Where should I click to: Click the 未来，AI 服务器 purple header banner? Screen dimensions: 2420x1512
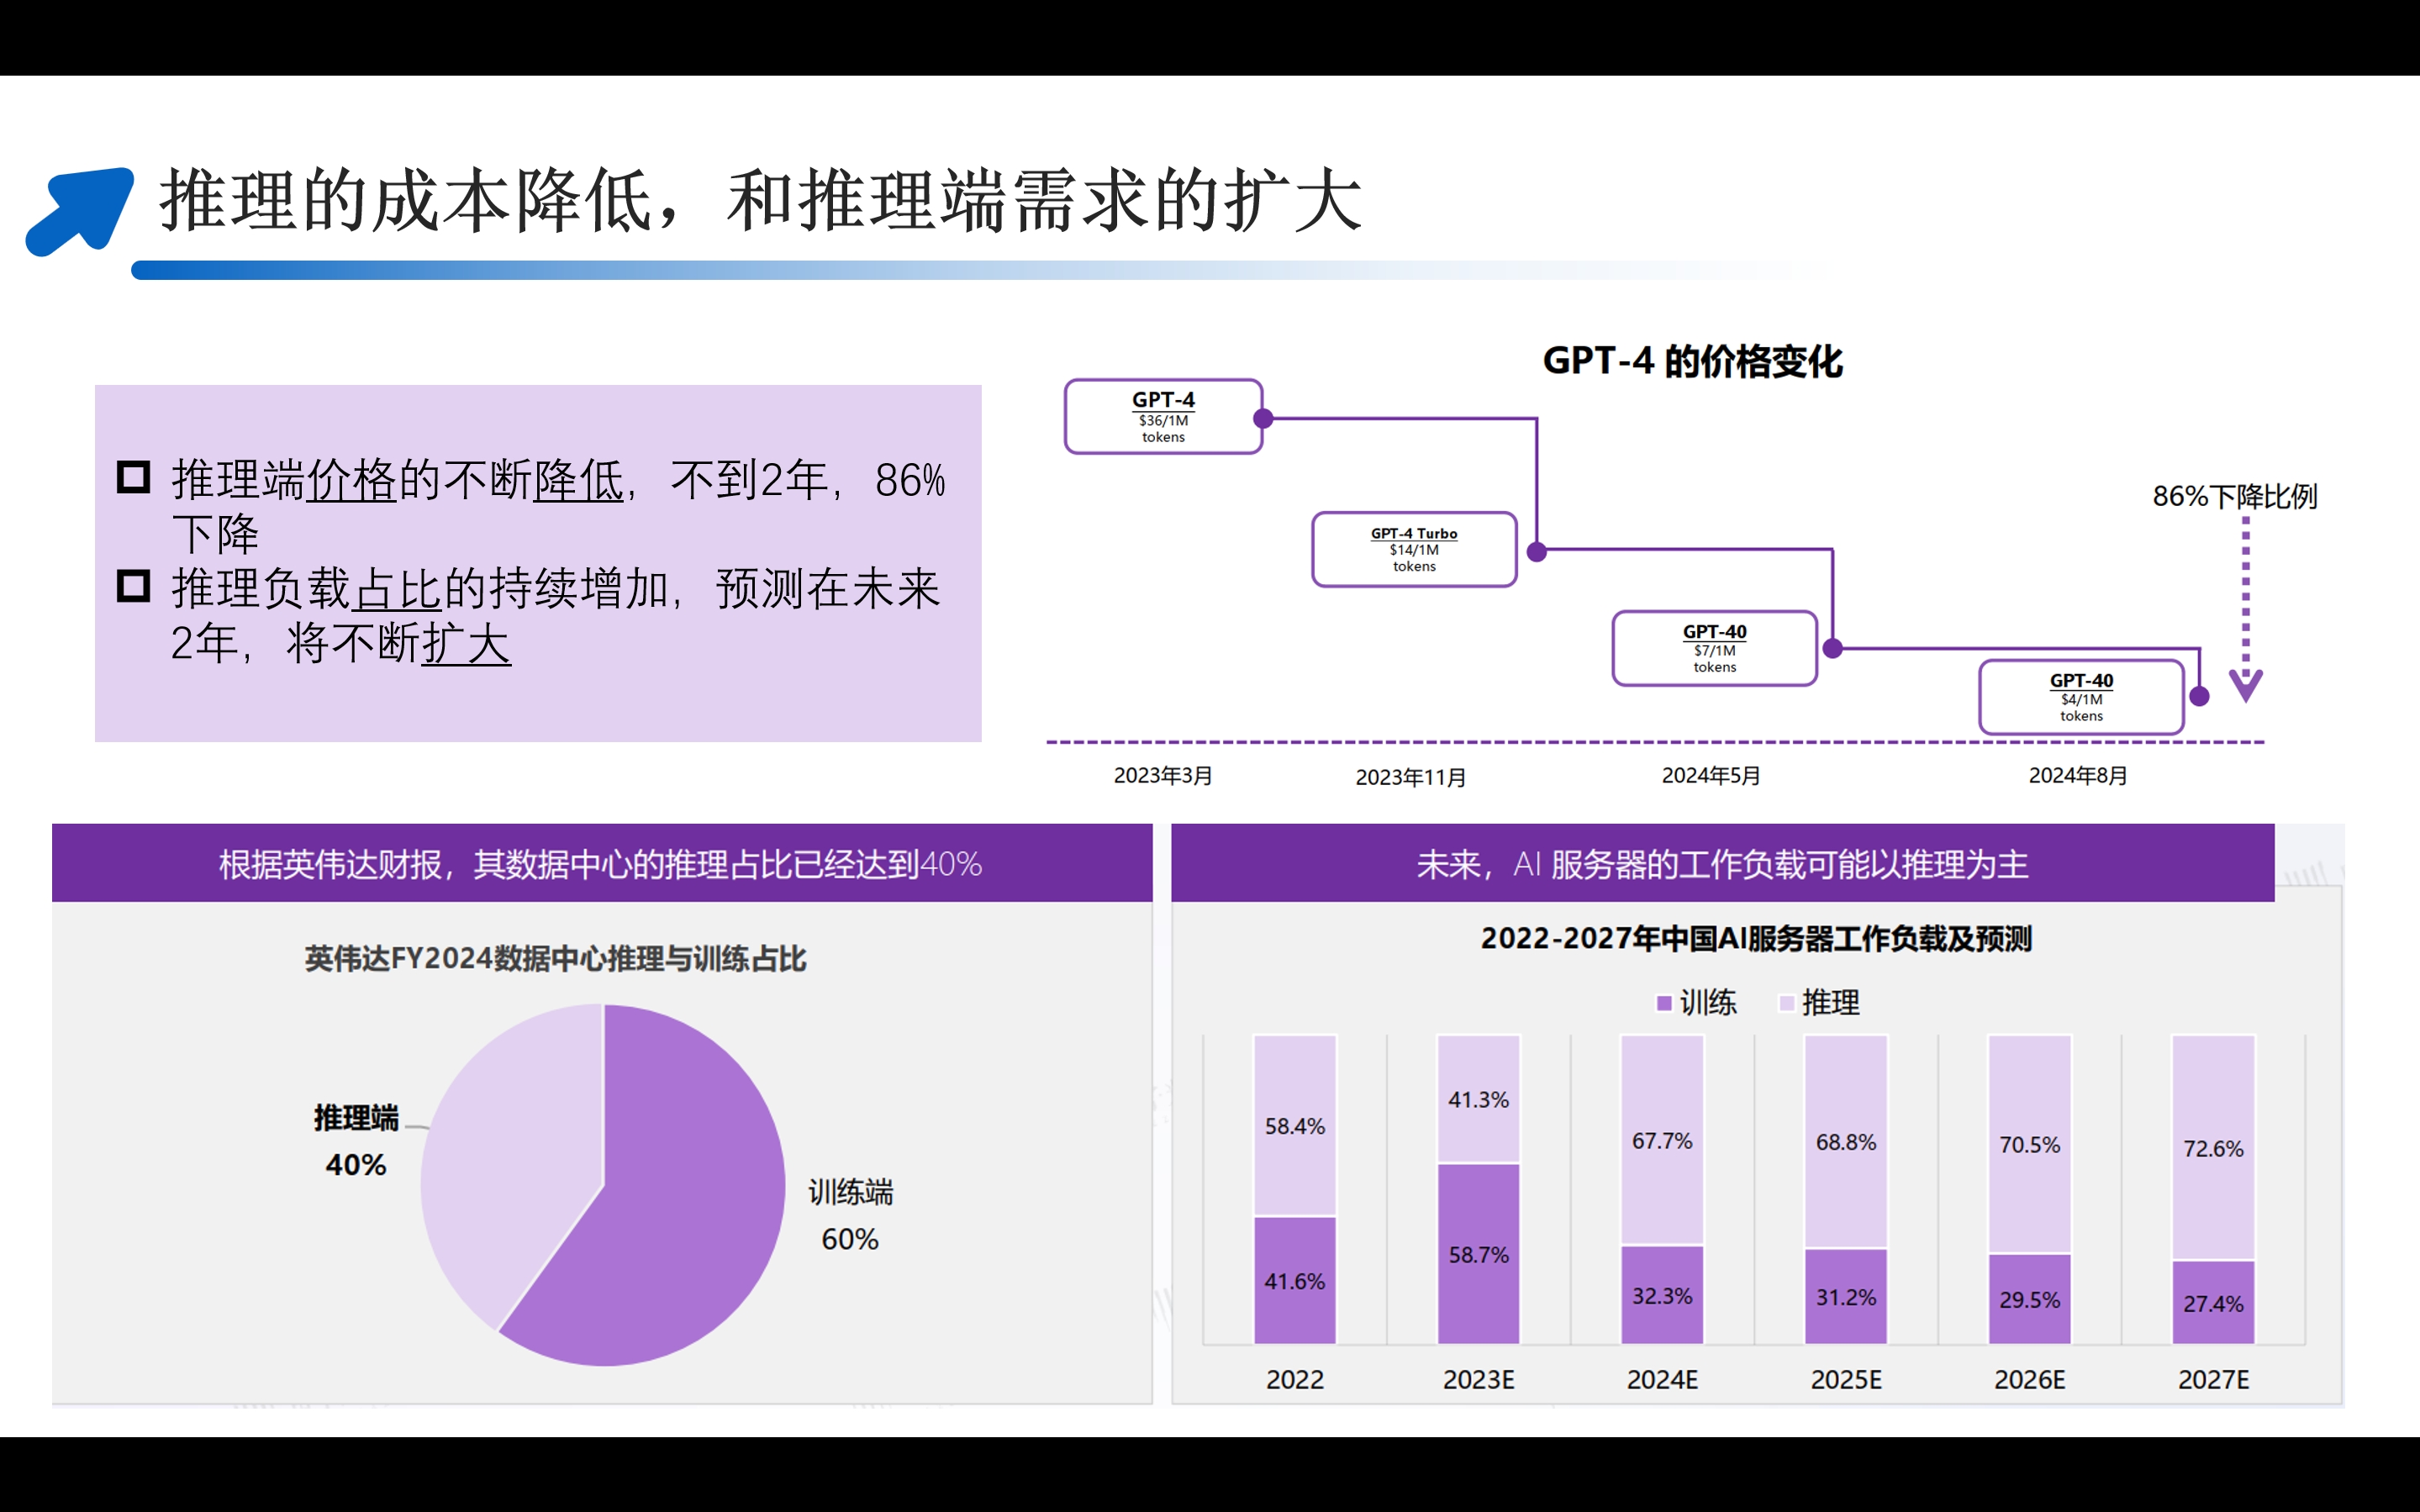click(1722, 863)
